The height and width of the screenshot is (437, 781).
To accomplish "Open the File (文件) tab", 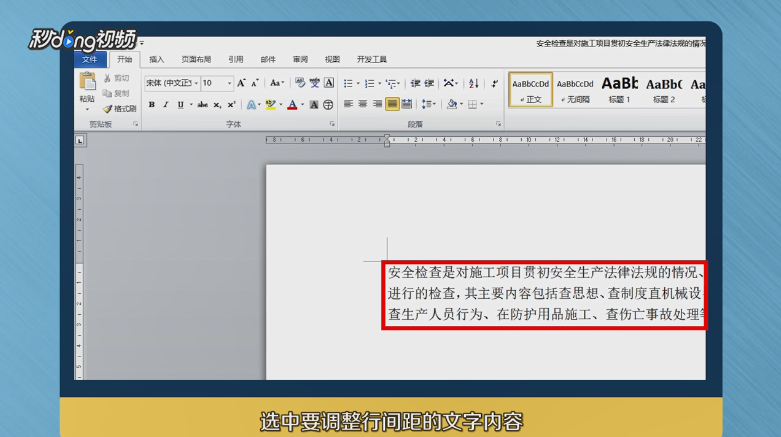I will [90, 59].
